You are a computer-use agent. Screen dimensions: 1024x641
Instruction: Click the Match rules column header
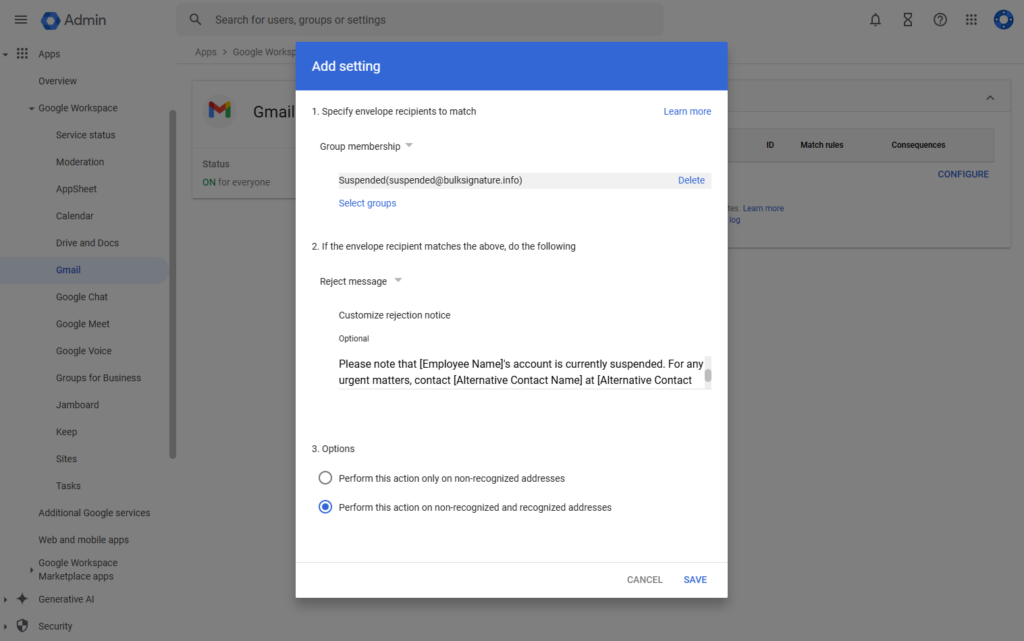[822, 145]
